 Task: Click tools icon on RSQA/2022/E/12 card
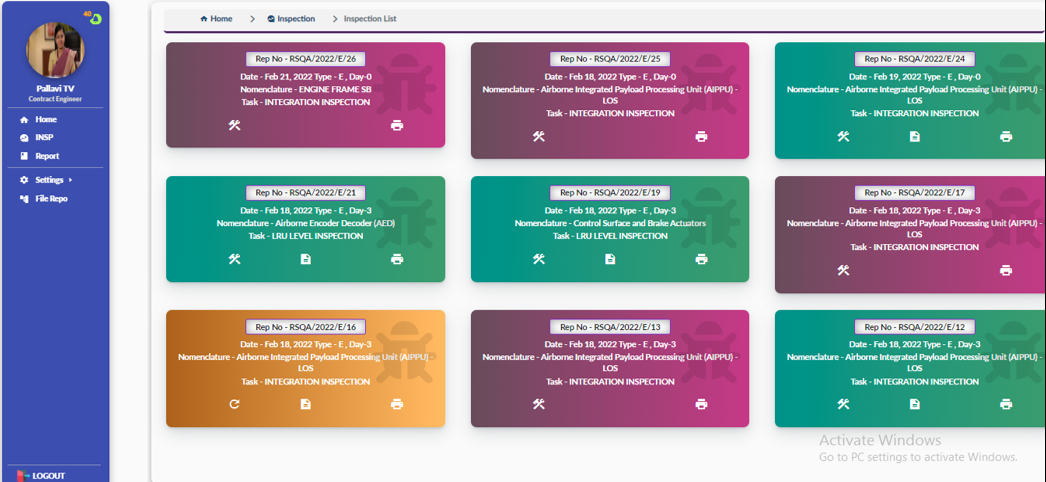tap(843, 404)
